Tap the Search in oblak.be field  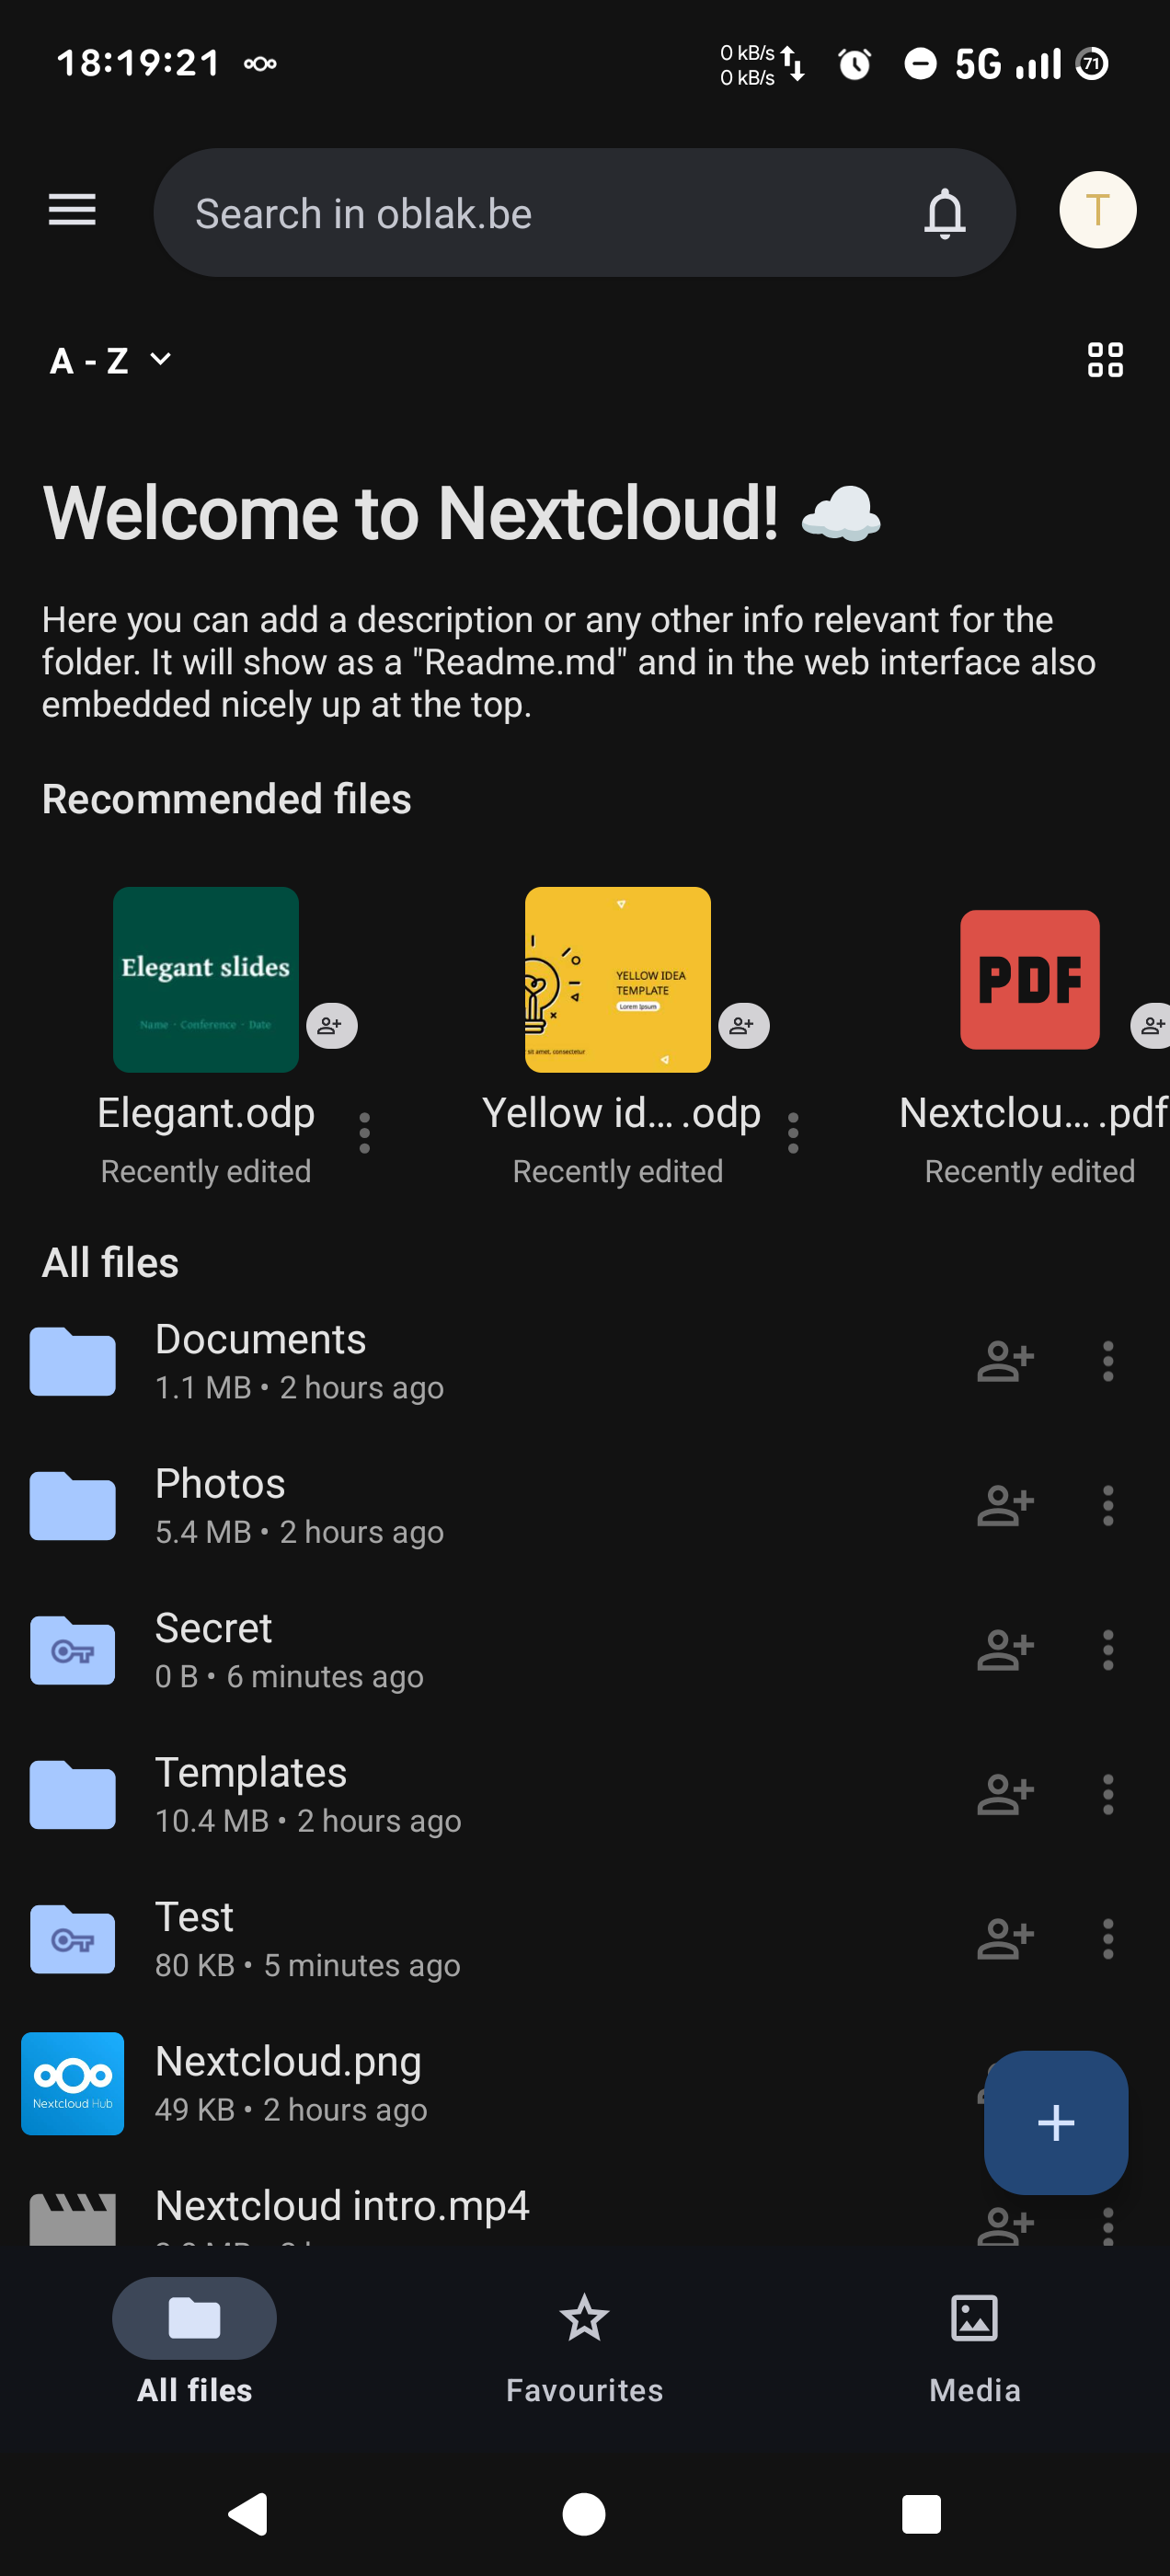(x=584, y=213)
